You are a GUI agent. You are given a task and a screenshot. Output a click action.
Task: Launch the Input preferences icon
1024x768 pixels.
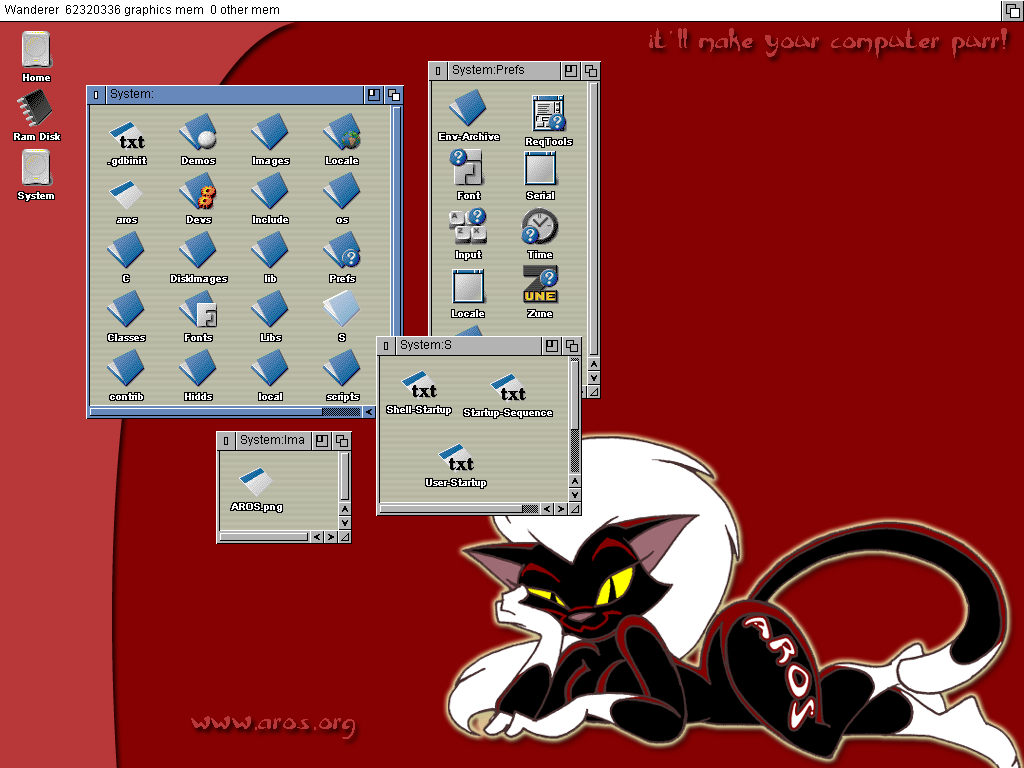click(468, 227)
